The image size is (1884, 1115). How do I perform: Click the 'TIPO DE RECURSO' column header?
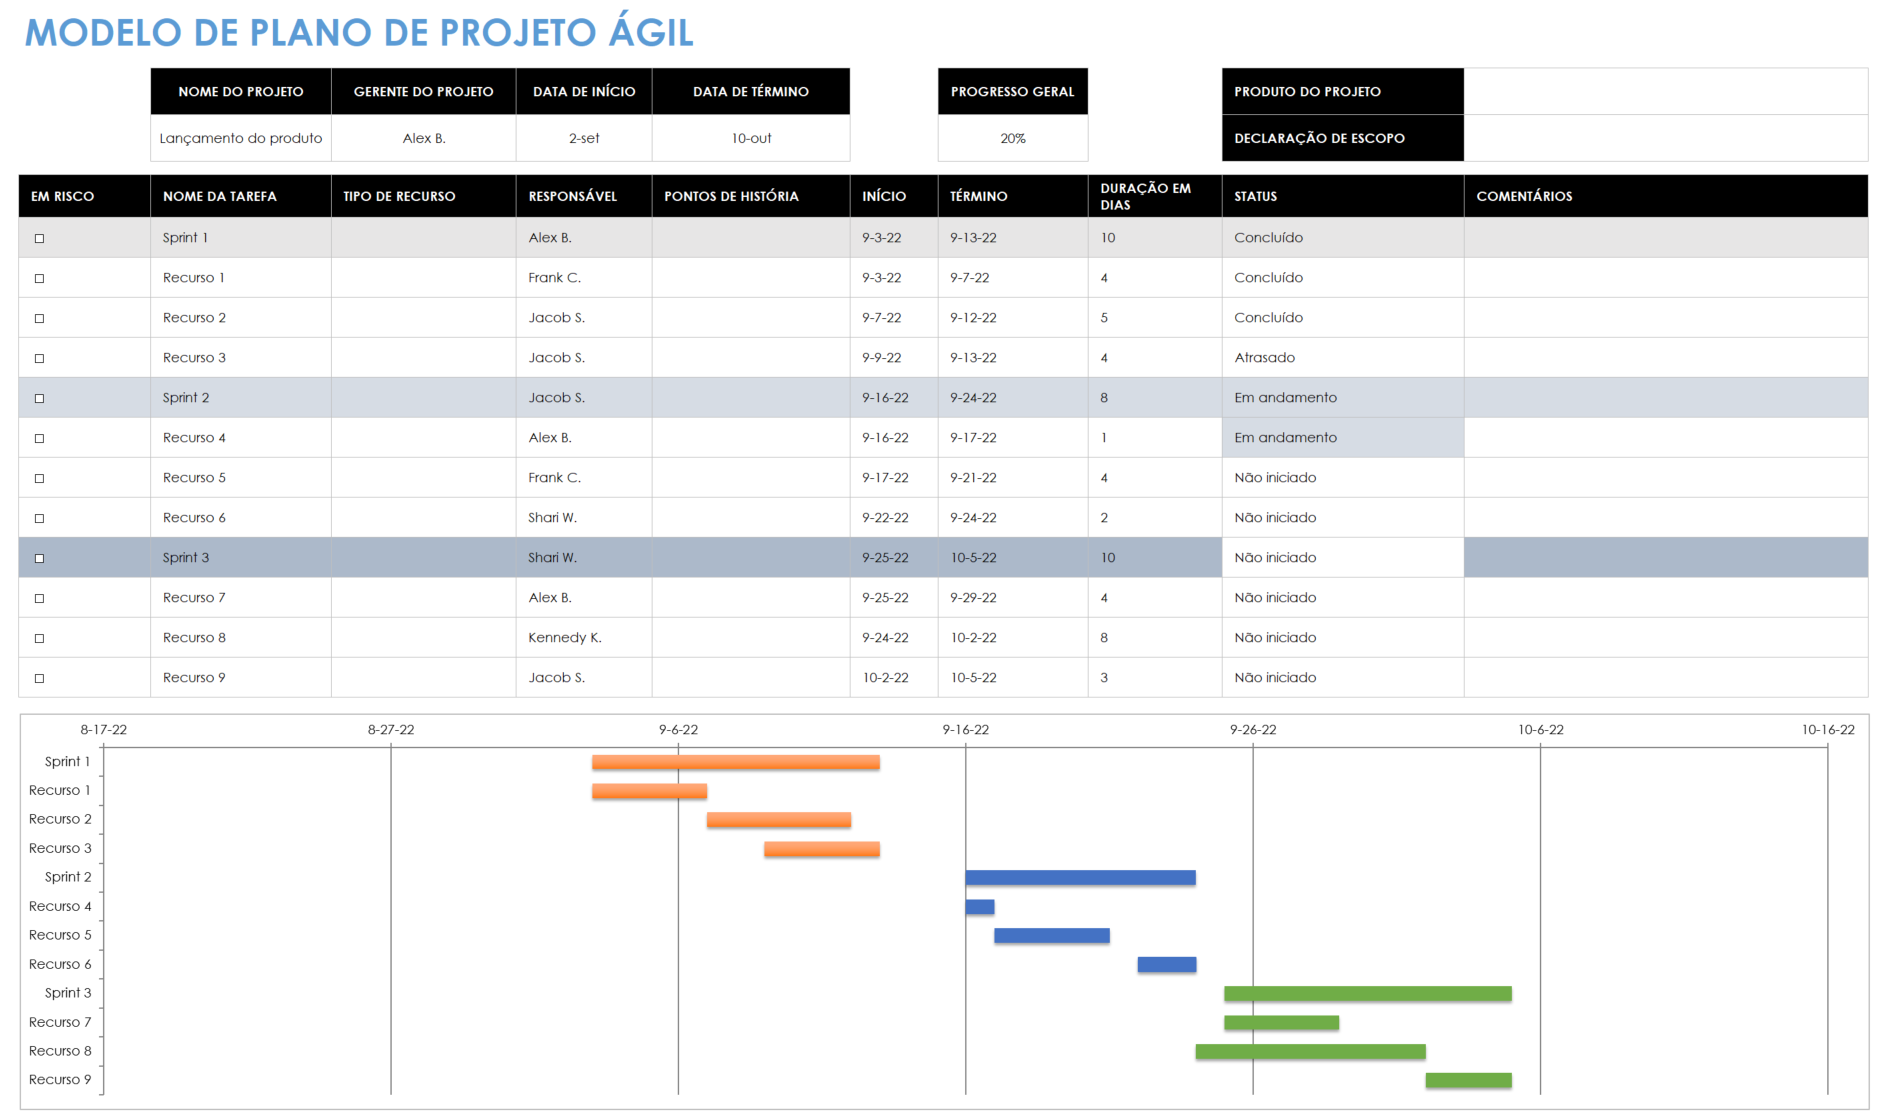(424, 196)
